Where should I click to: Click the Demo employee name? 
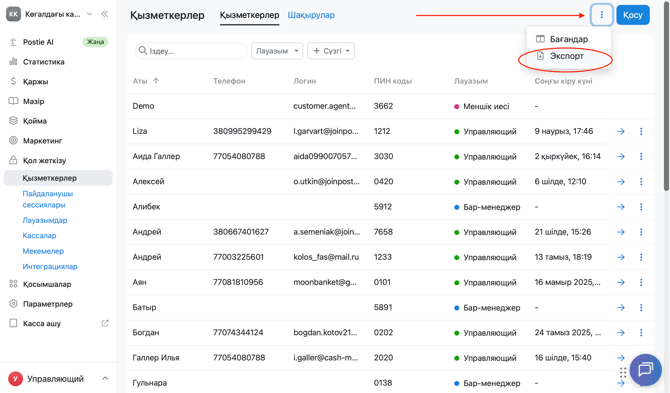coord(143,106)
